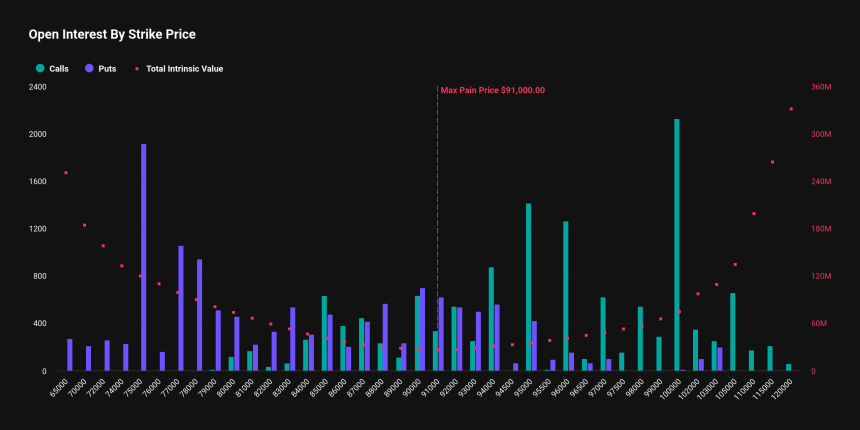Toggle the Calls legend entry
Image resolution: width=860 pixels, height=430 pixels.
(52, 69)
